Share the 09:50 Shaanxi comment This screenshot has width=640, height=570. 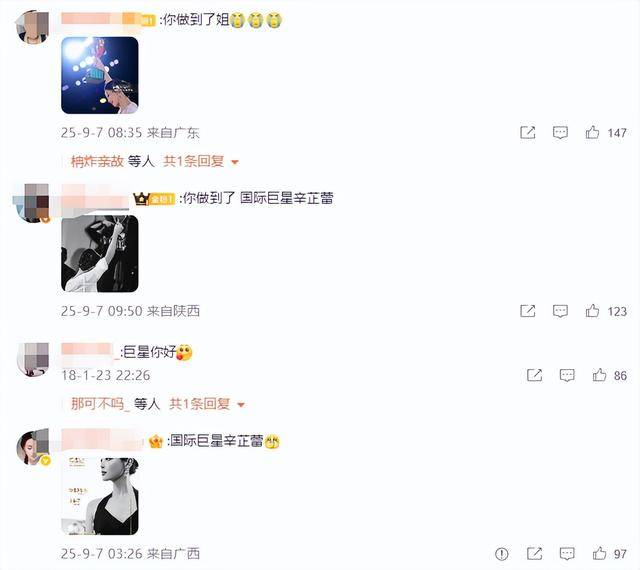coord(528,311)
